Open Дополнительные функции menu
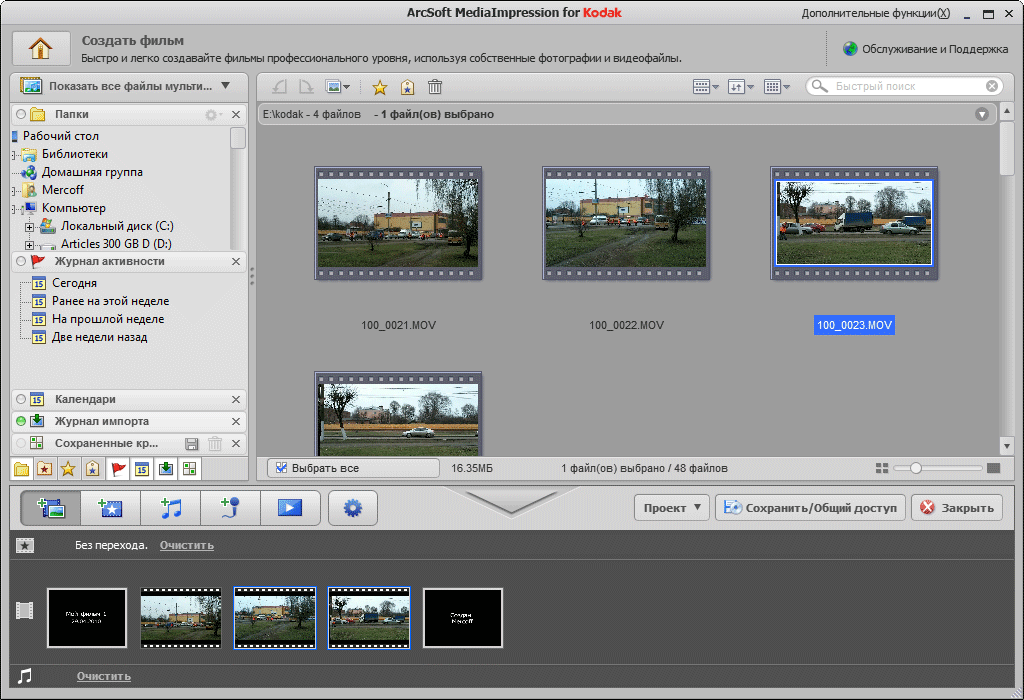Image resolution: width=1024 pixels, height=700 pixels. (876, 13)
